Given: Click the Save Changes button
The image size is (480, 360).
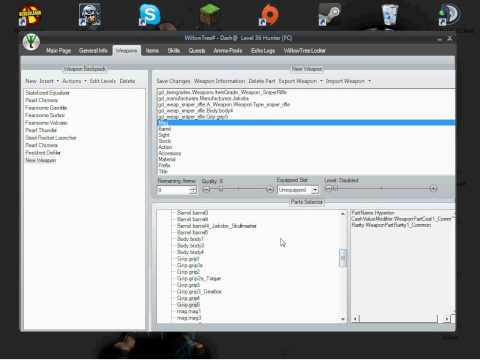Looking at the screenshot, I should click(173, 81).
